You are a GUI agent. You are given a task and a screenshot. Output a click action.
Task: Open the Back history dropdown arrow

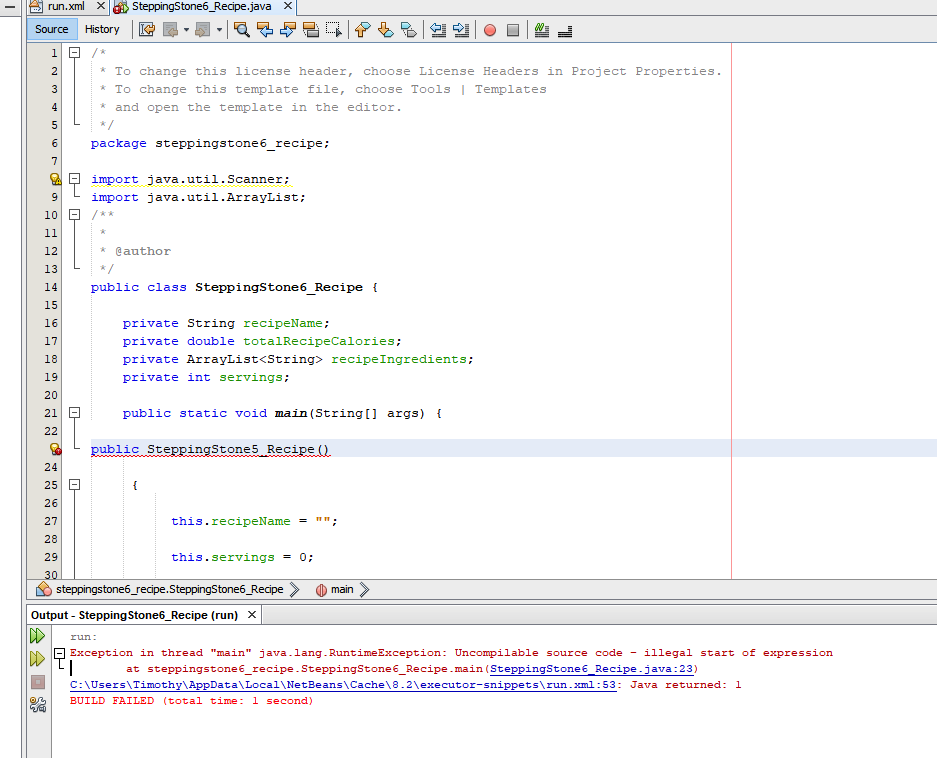pyautogui.click(x=186, y=29)
